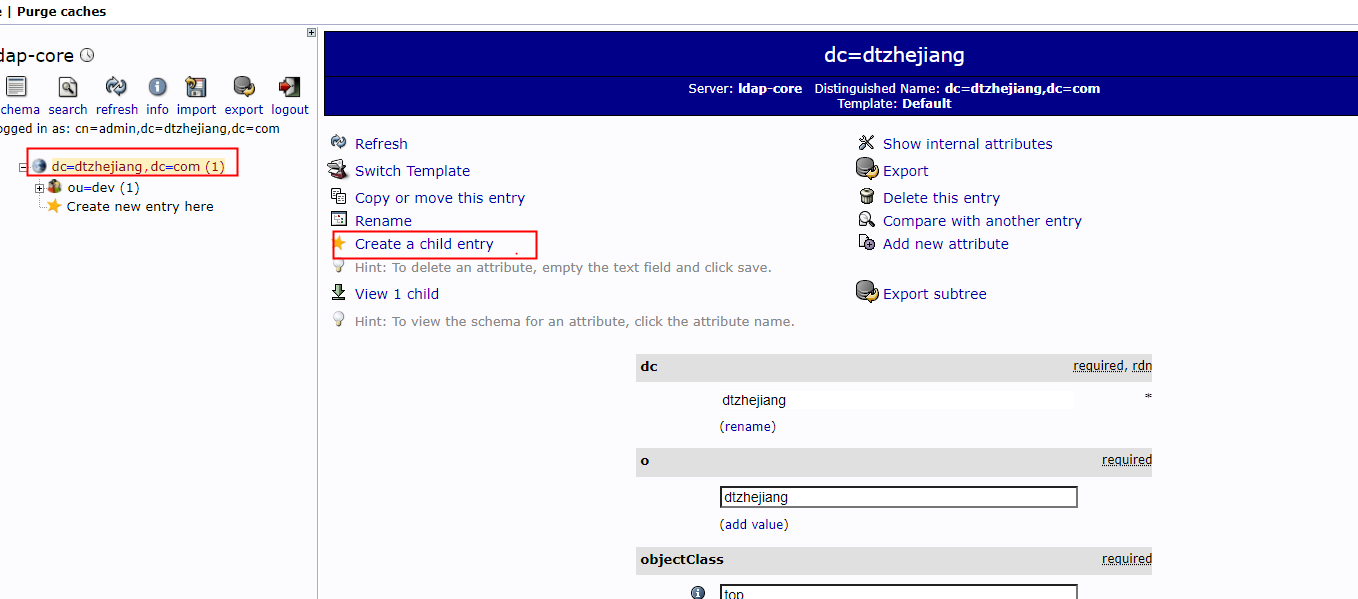Click the Compare with another entry icon

[x=866, y=220]
